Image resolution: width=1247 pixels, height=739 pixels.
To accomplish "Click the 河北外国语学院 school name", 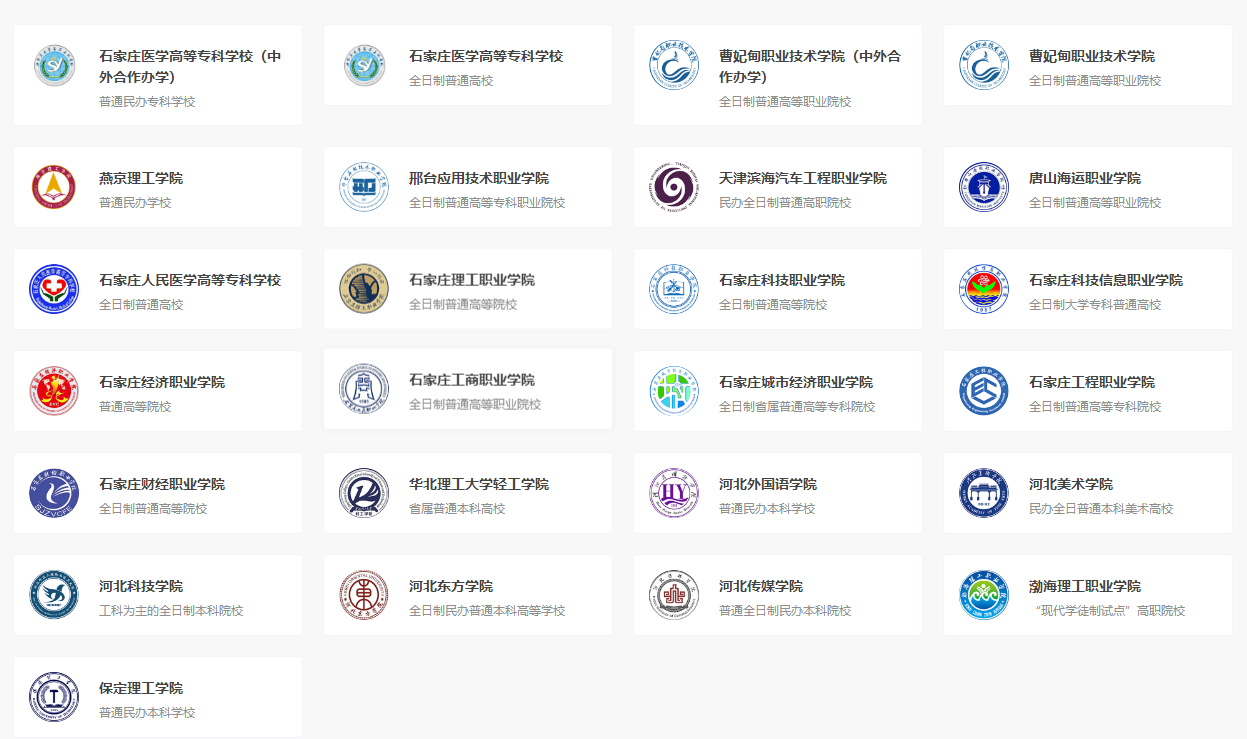I will [768, 484].
